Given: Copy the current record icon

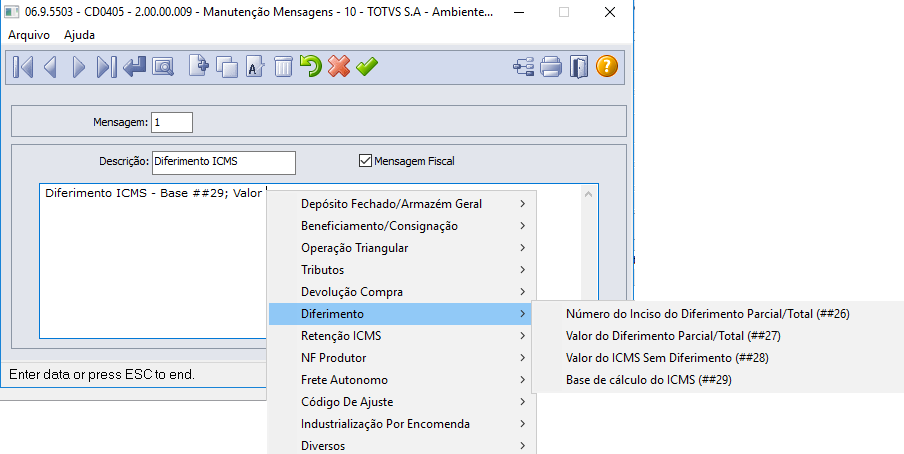Looking at the screenshot, I should point(227,67).
